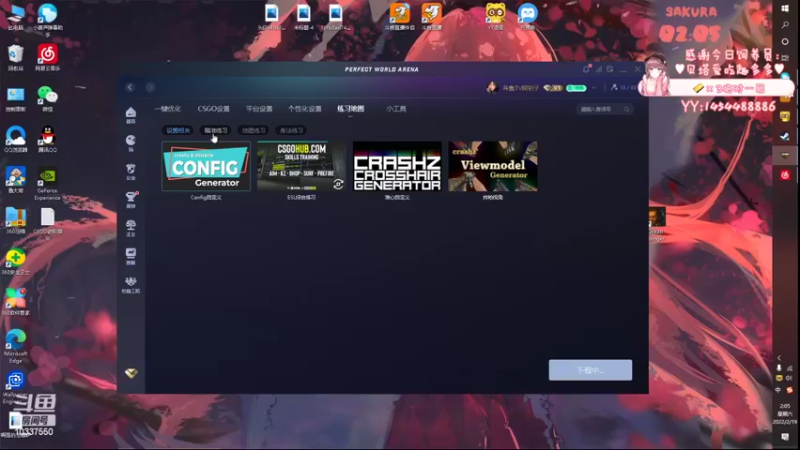The width and height of the screenshot is (800, 450).
Task: Open the Crashz Crosshair Generator thumbnail
Action: click(x=397, y=166)
